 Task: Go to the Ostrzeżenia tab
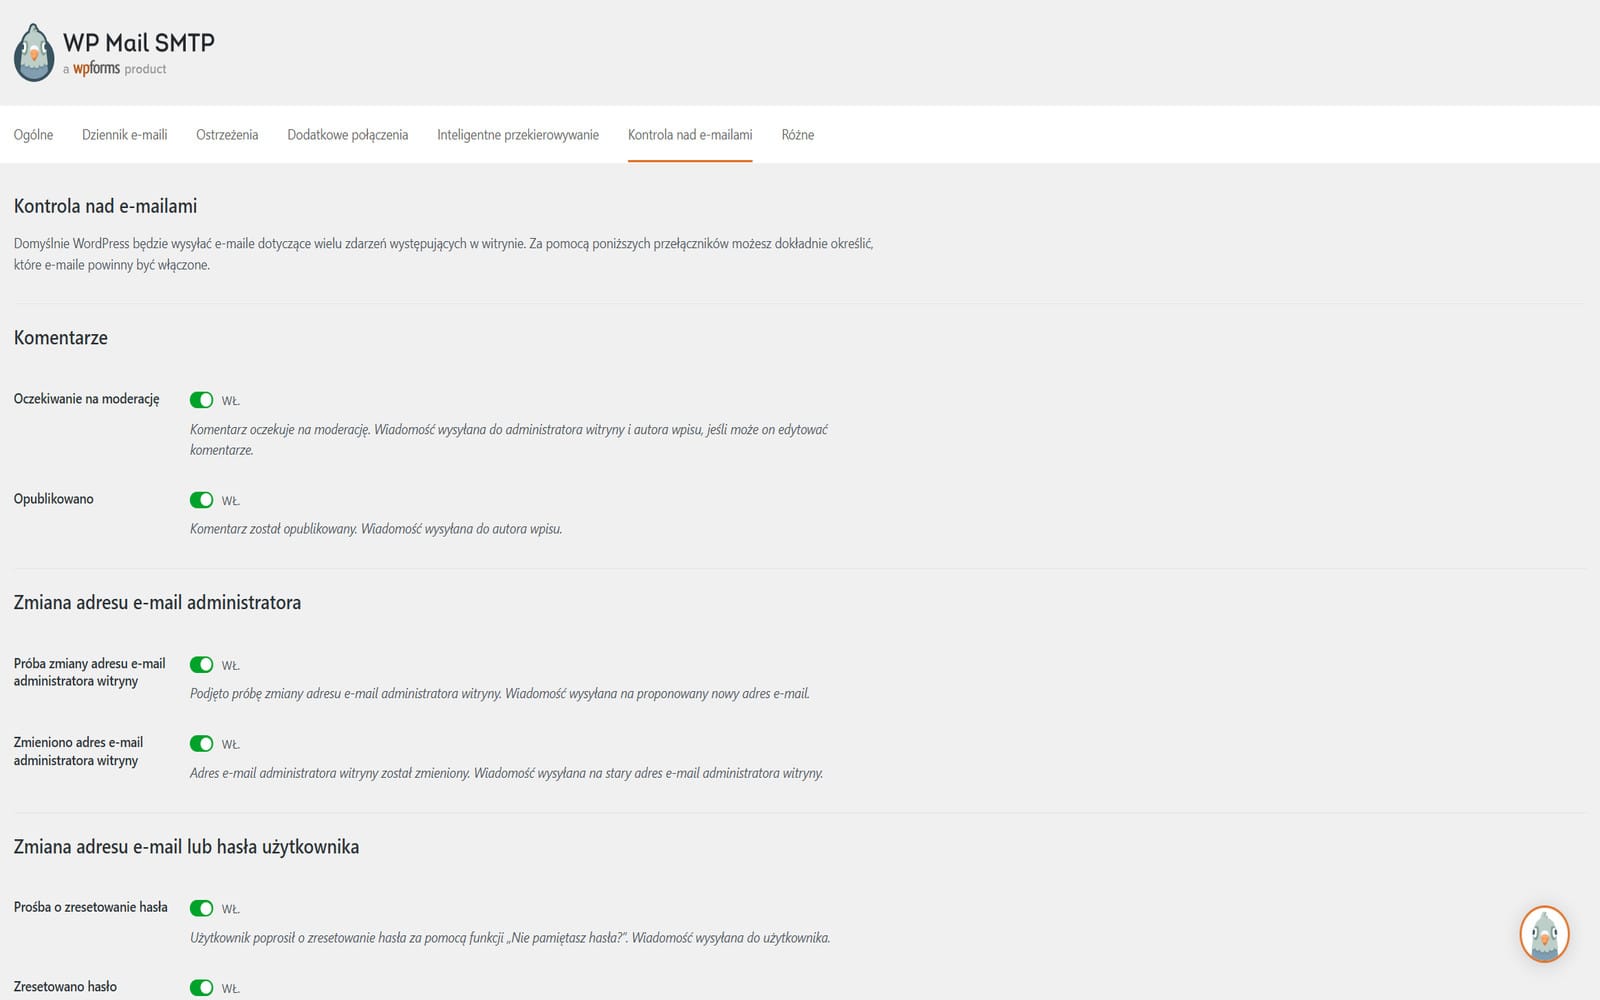click(227, 135)
